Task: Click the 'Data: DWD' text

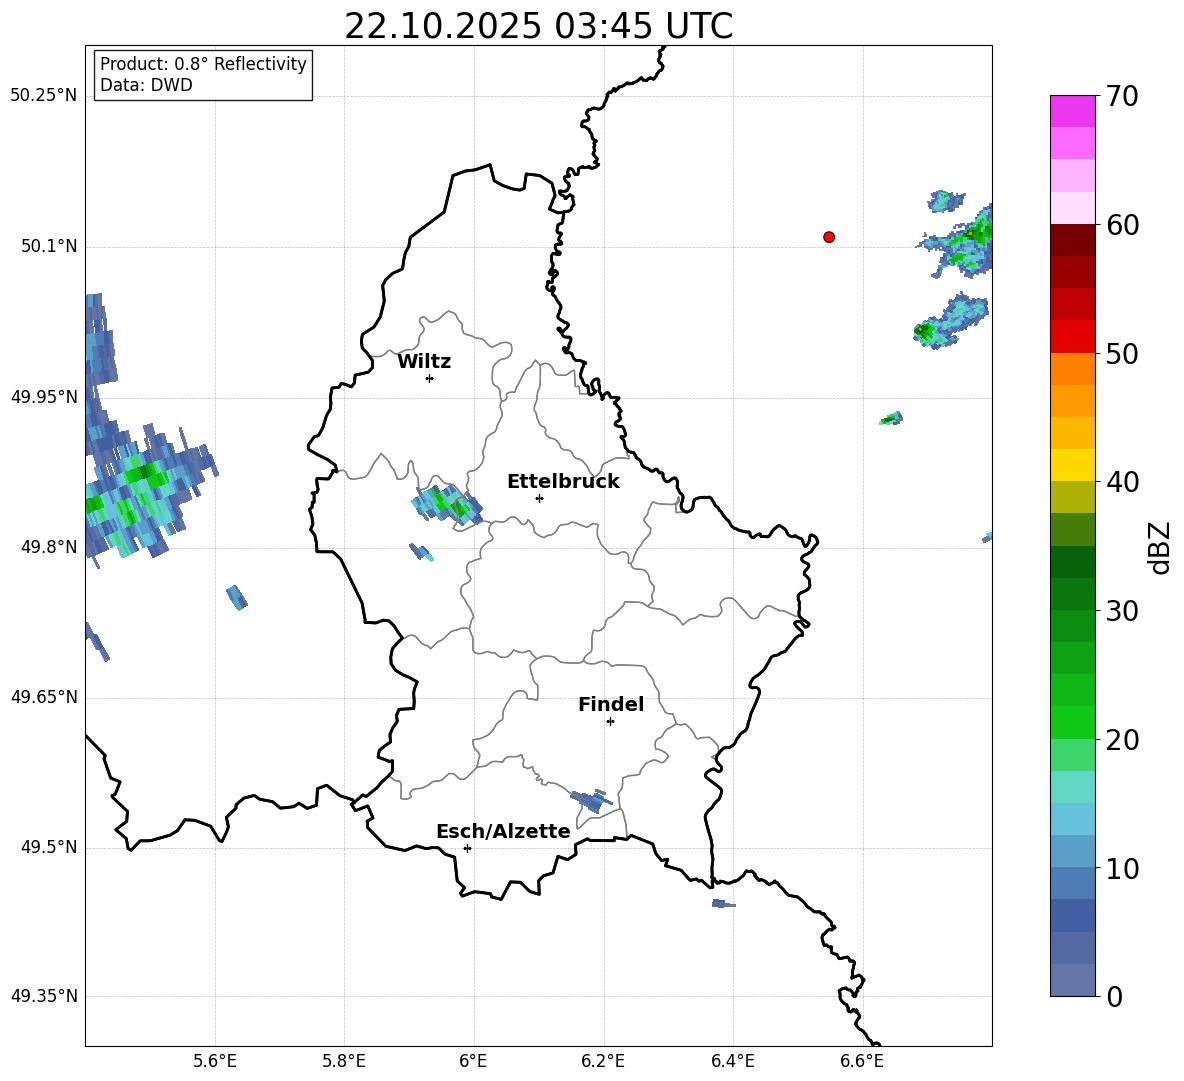Action: [x=146, y=85]
